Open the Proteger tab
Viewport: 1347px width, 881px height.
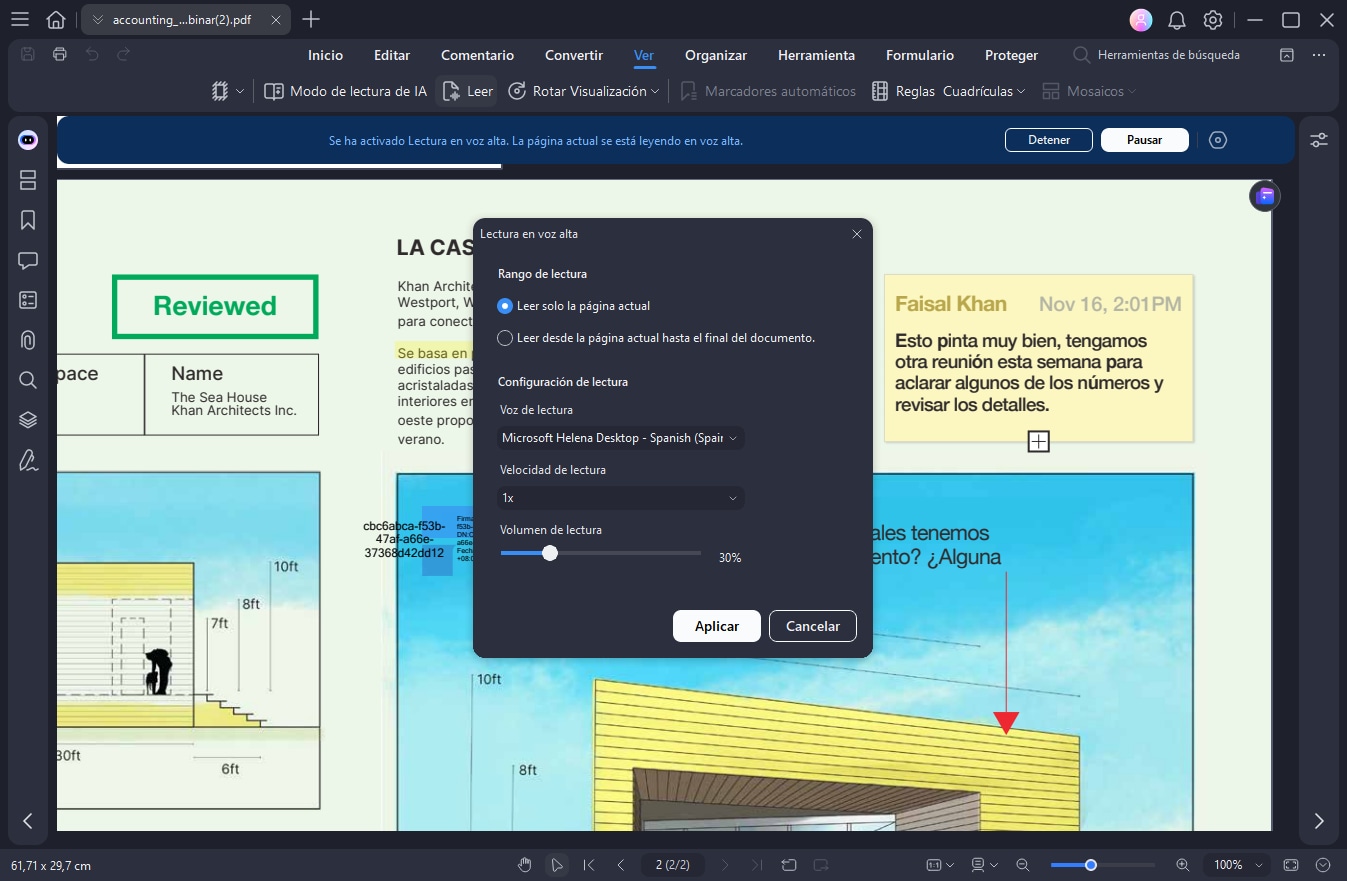point(1011,55)
